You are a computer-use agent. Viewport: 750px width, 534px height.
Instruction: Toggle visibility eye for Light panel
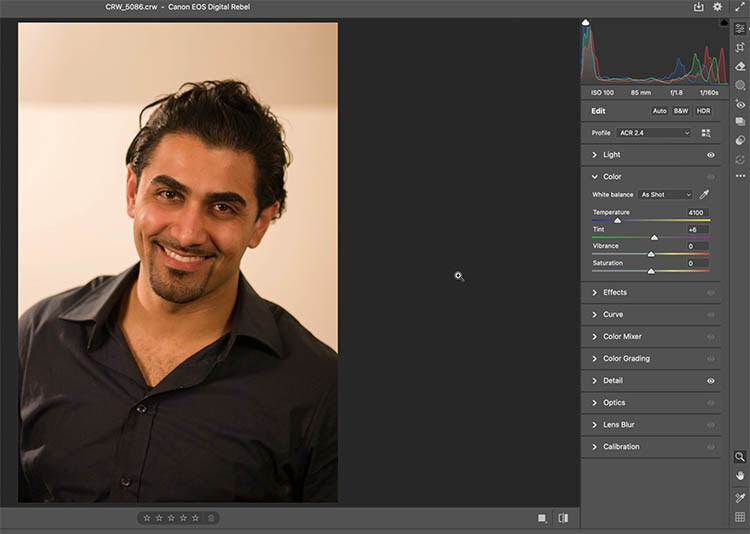pos(711,155)
